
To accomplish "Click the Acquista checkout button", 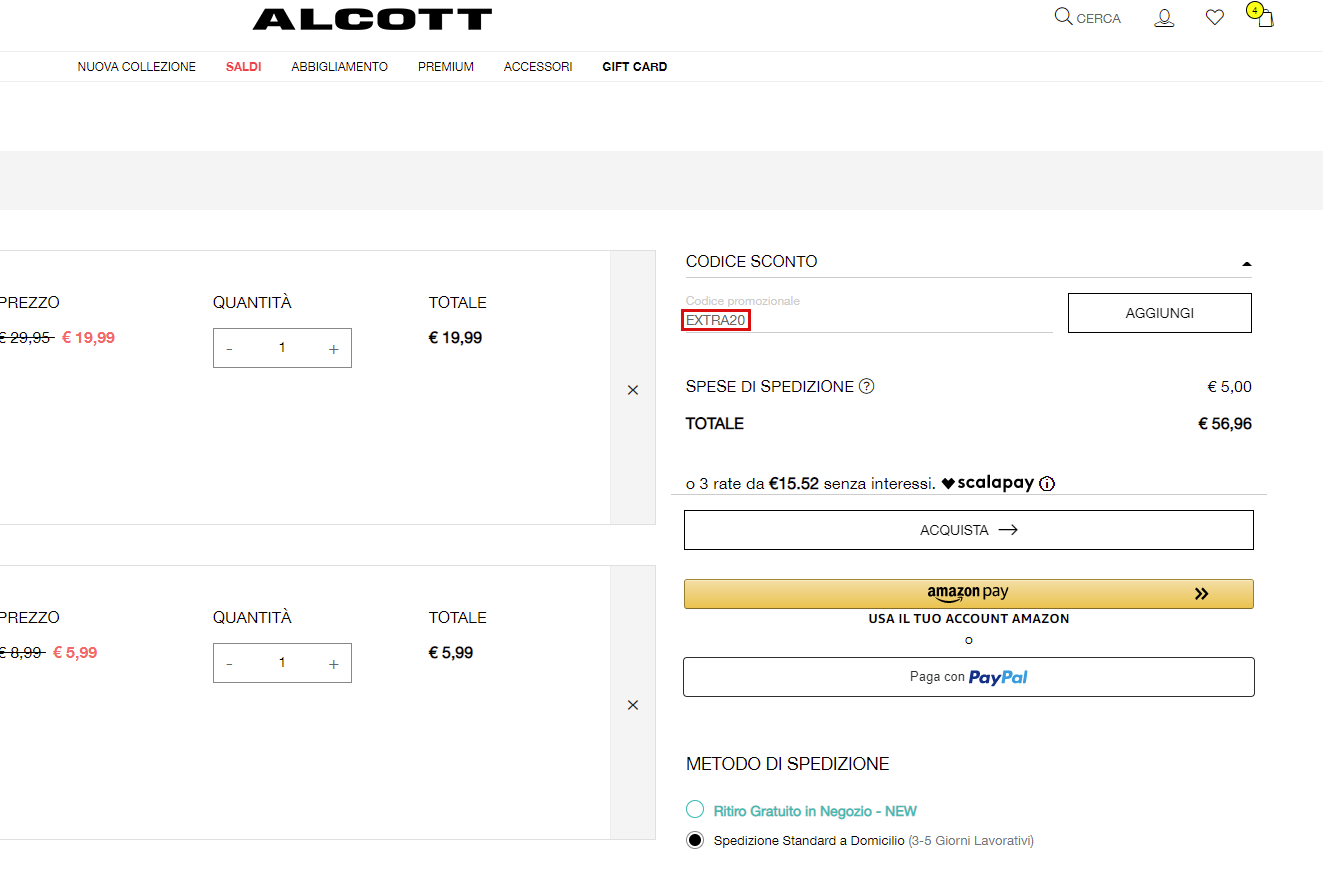I will click(968, 530).
